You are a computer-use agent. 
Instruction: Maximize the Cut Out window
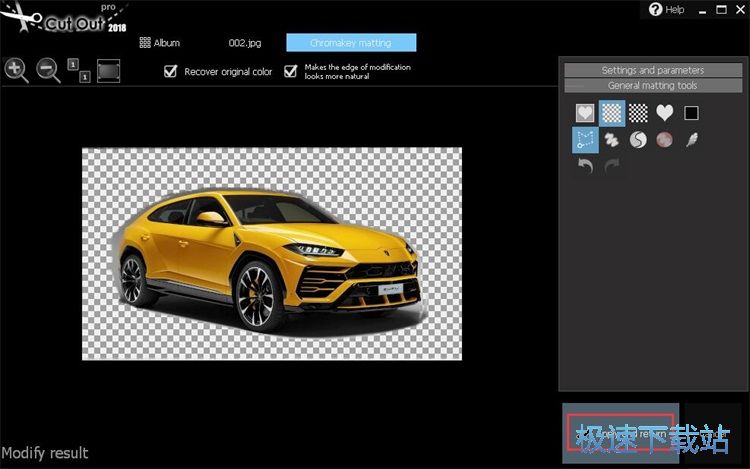click(x=721, y=10)
